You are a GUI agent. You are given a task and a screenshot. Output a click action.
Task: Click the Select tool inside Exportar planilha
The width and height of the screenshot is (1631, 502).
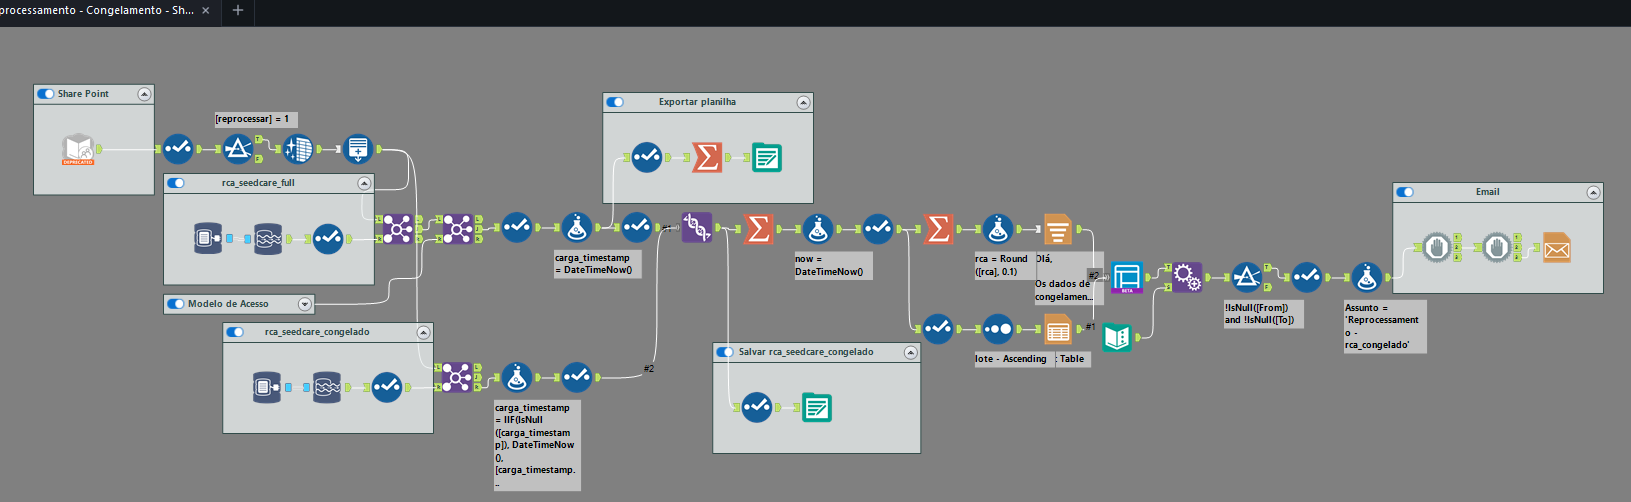[x=647, y=157]
